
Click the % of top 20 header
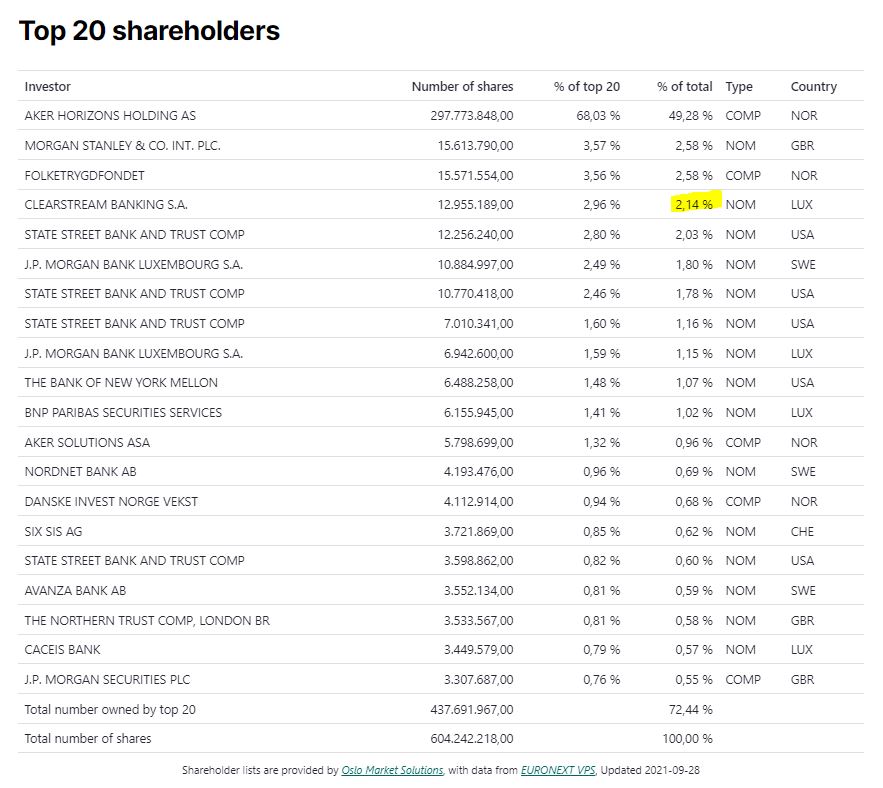(x=586, y=87)
